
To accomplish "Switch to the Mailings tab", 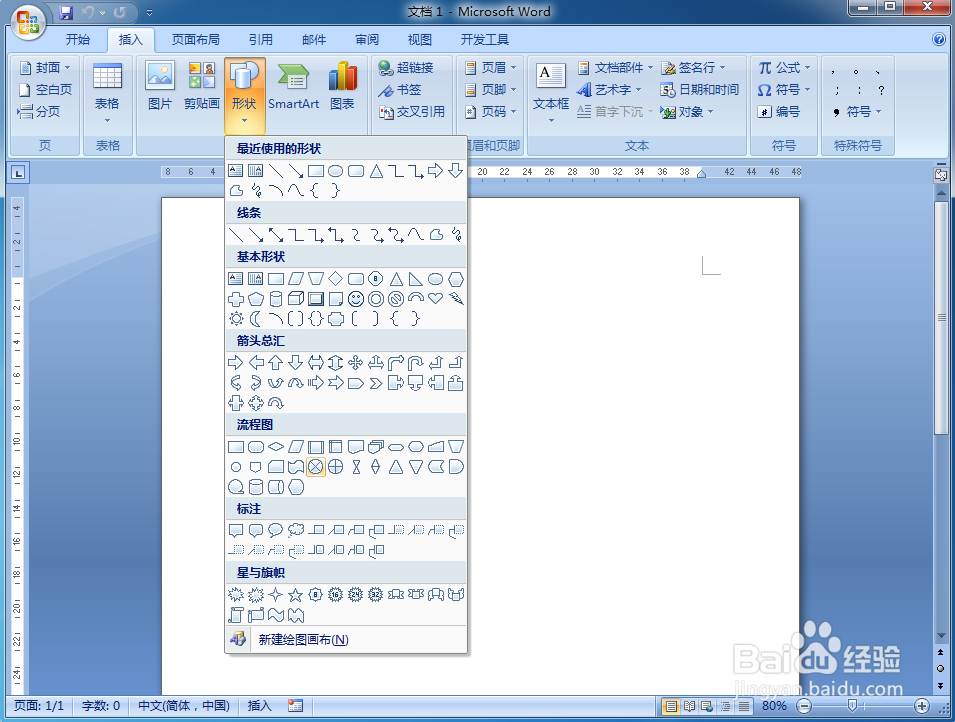I will [314, 40].
